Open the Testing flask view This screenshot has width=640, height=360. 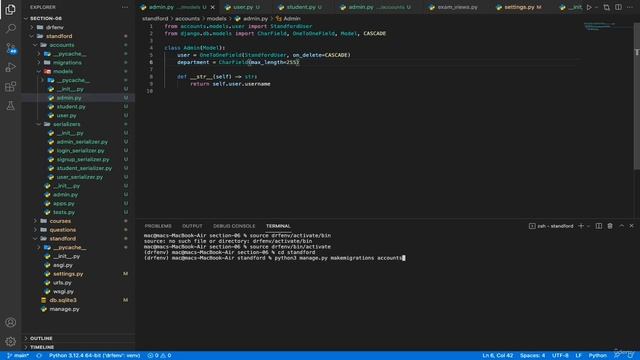tap(11, 105)
